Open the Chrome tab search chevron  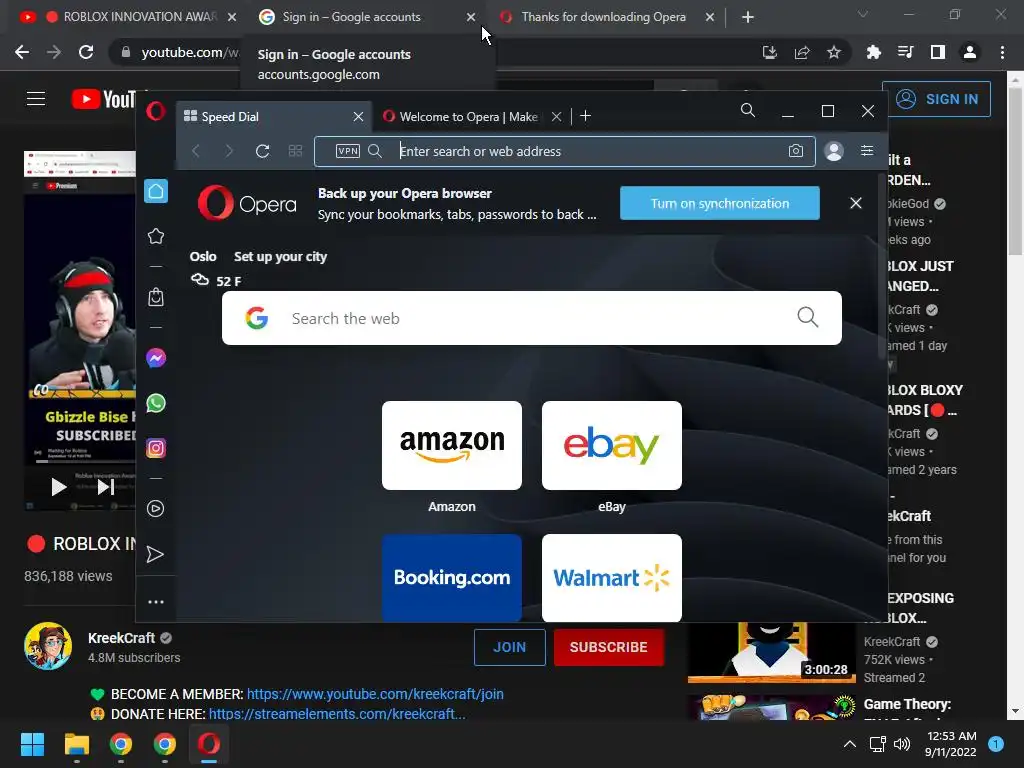pyautogui.click(x=863, y=14)
